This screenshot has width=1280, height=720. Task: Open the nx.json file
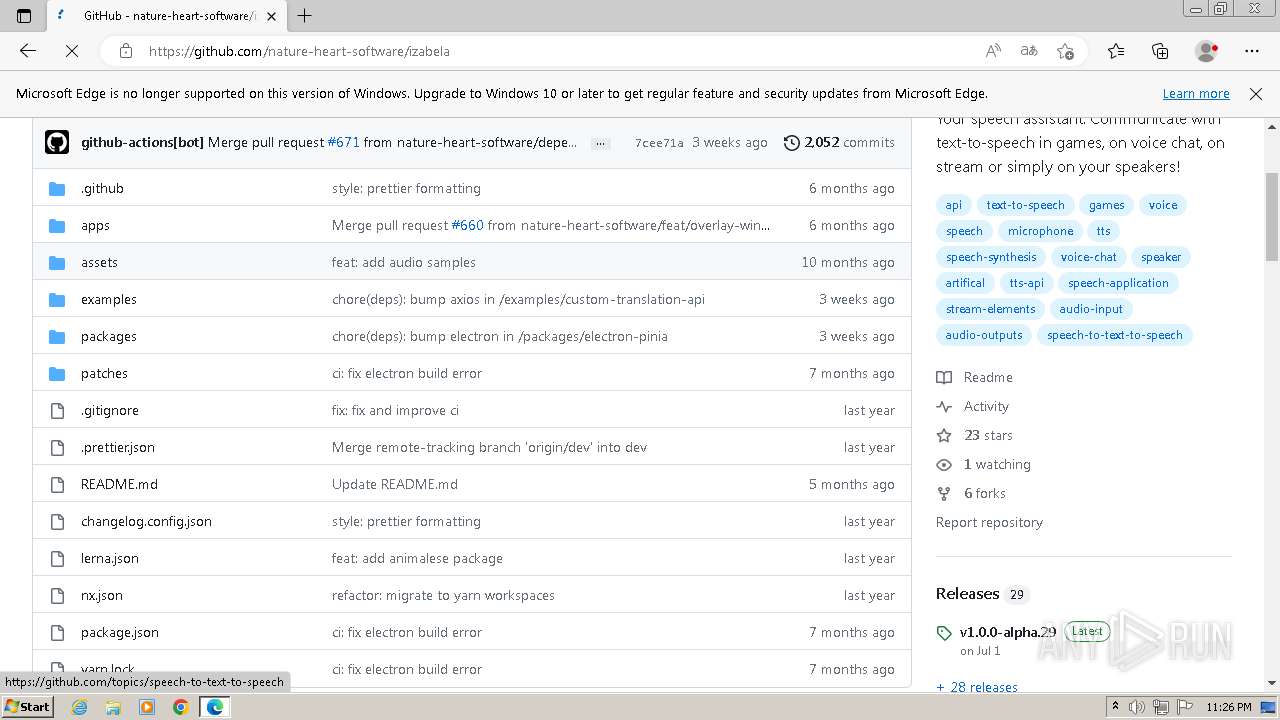102,595
